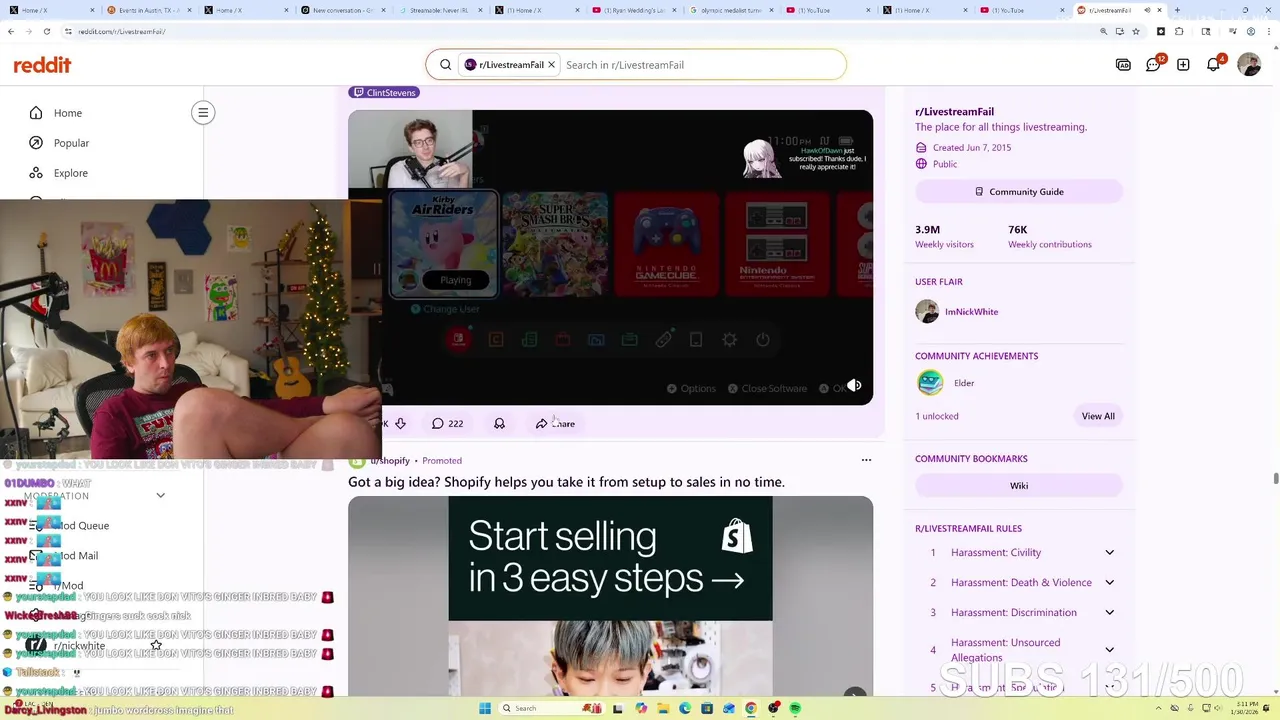Remove the r/LivestreamFail search filter chip
Screen dimensions: 1280x720
pyautogui.click(x=551, y=65)
